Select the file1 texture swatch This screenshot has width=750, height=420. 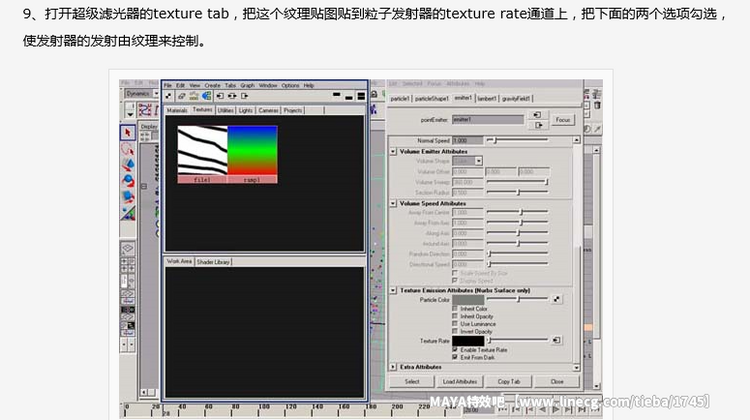pyautogui.click(x=202, y=155)
